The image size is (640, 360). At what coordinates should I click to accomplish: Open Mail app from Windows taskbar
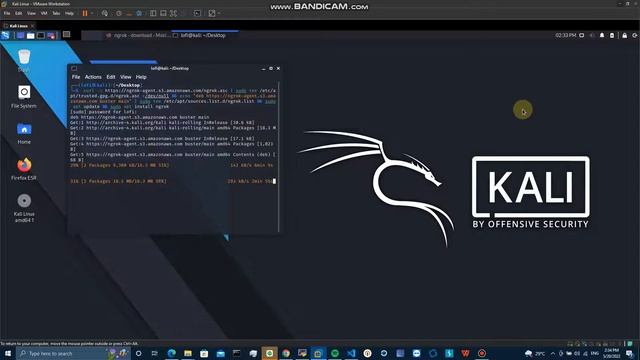[220, 353]
